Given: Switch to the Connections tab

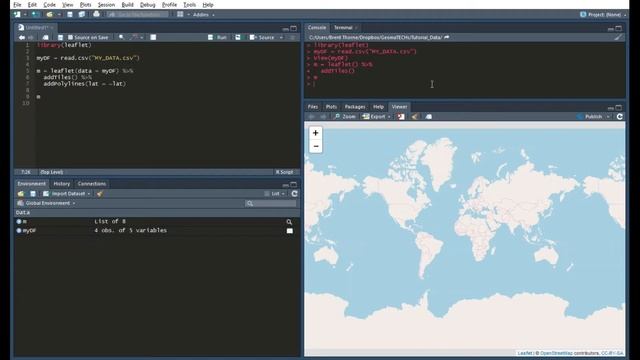Looking at the screenshot, I should (92, 184).
